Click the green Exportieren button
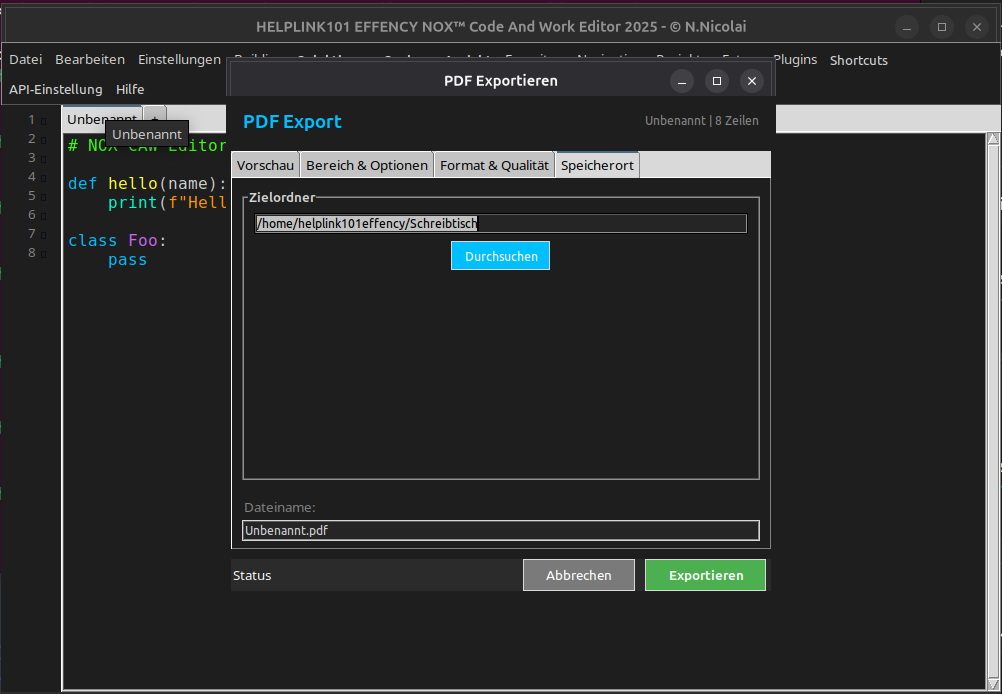 (x=705, y=575)
